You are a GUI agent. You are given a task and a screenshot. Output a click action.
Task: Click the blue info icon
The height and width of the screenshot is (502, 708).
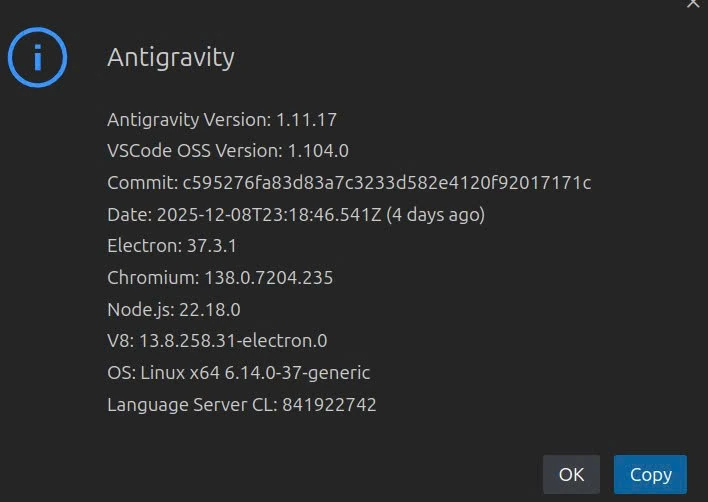(38, 57)
